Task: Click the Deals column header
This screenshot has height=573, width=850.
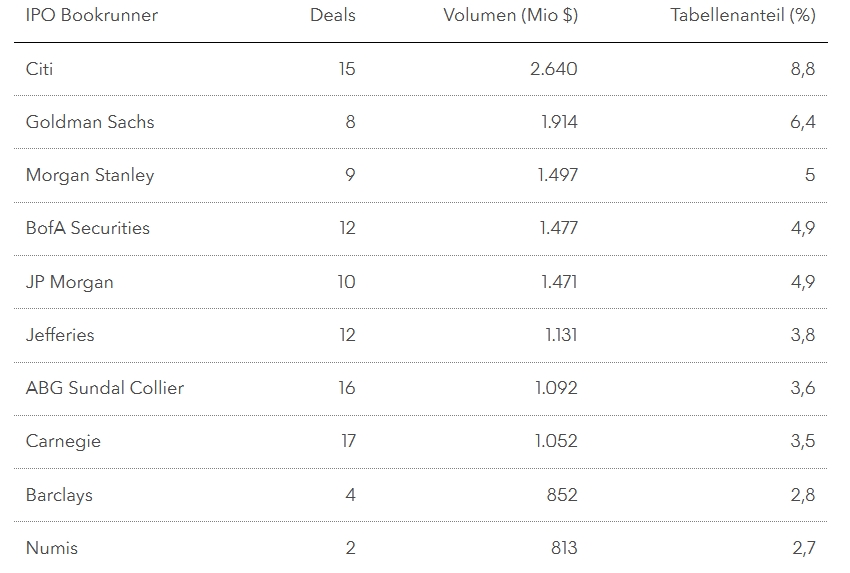Action: 332,15
